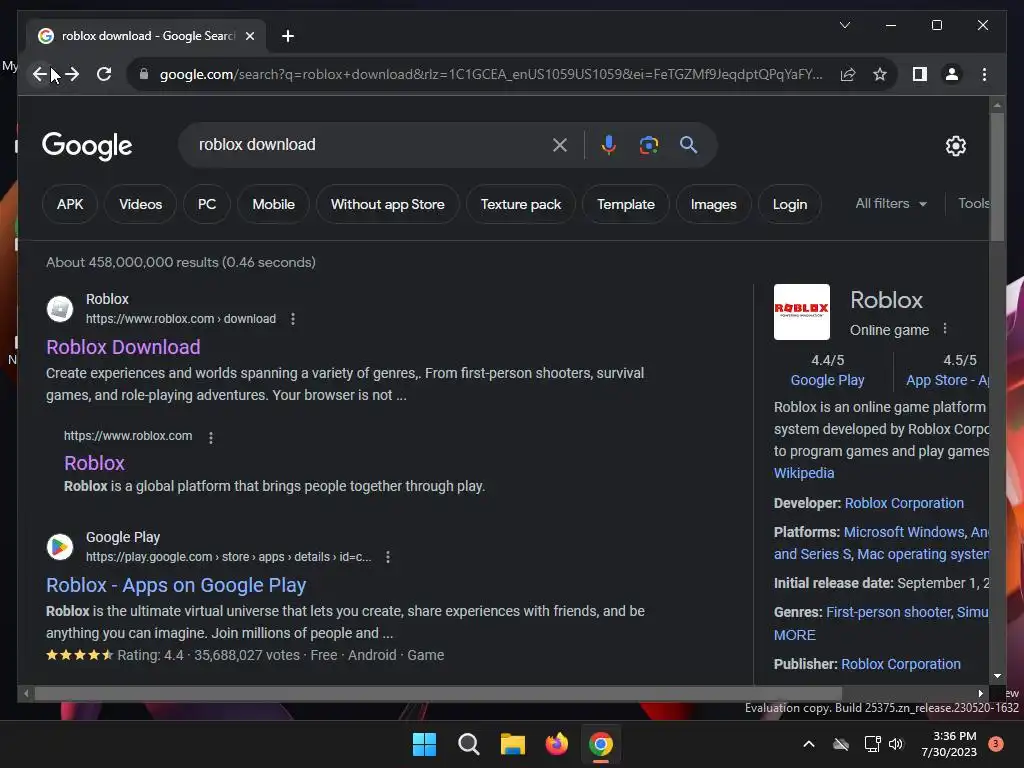This screenshot has width=1024, height=768.
Task: Open a new tab with plus button
Action: 287,36
